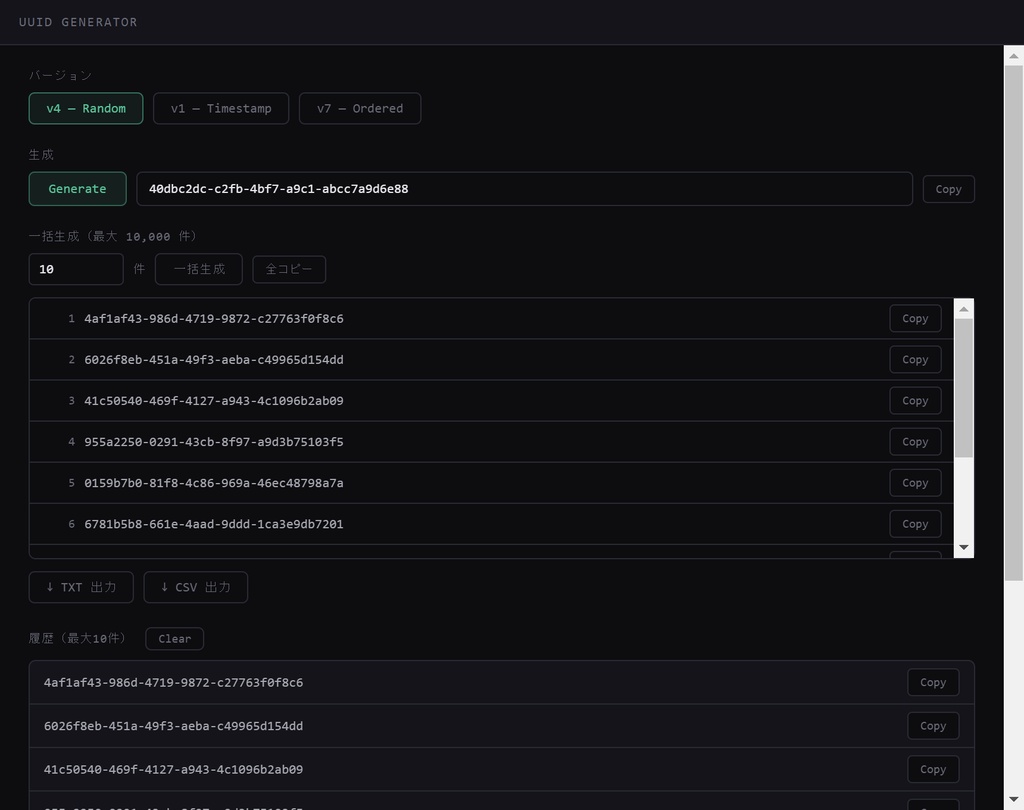1024x810 pixels.
Task: Copy bulk row 6 UUID 6781b5b8
Action: [915, 524]
